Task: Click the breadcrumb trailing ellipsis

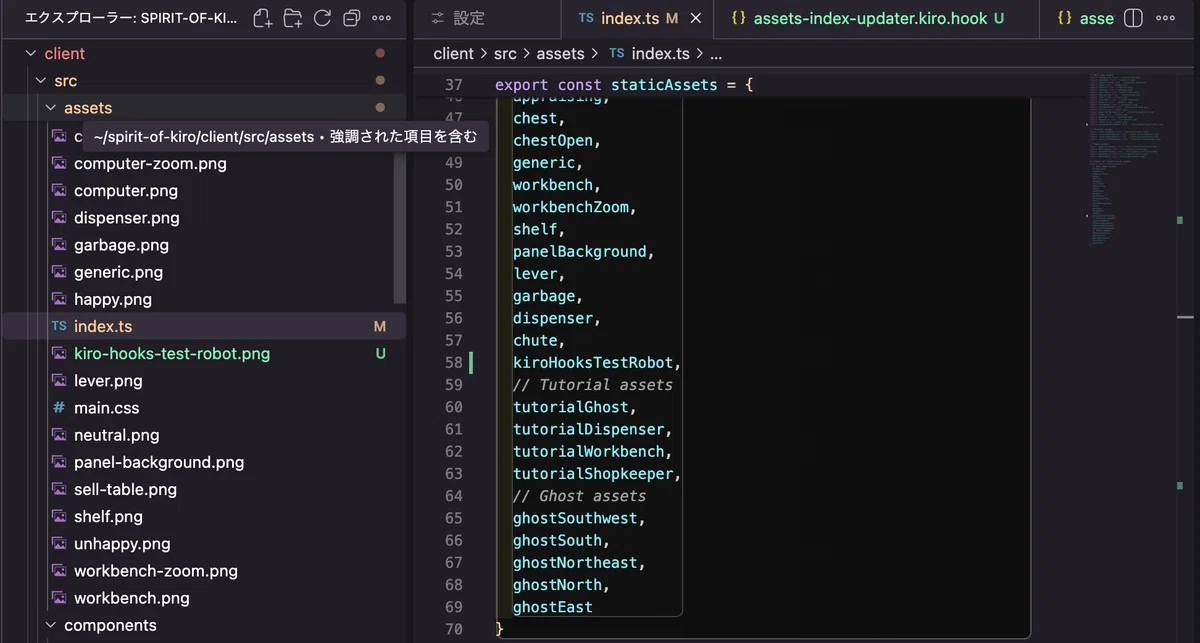Action: [x=715, y=54]
